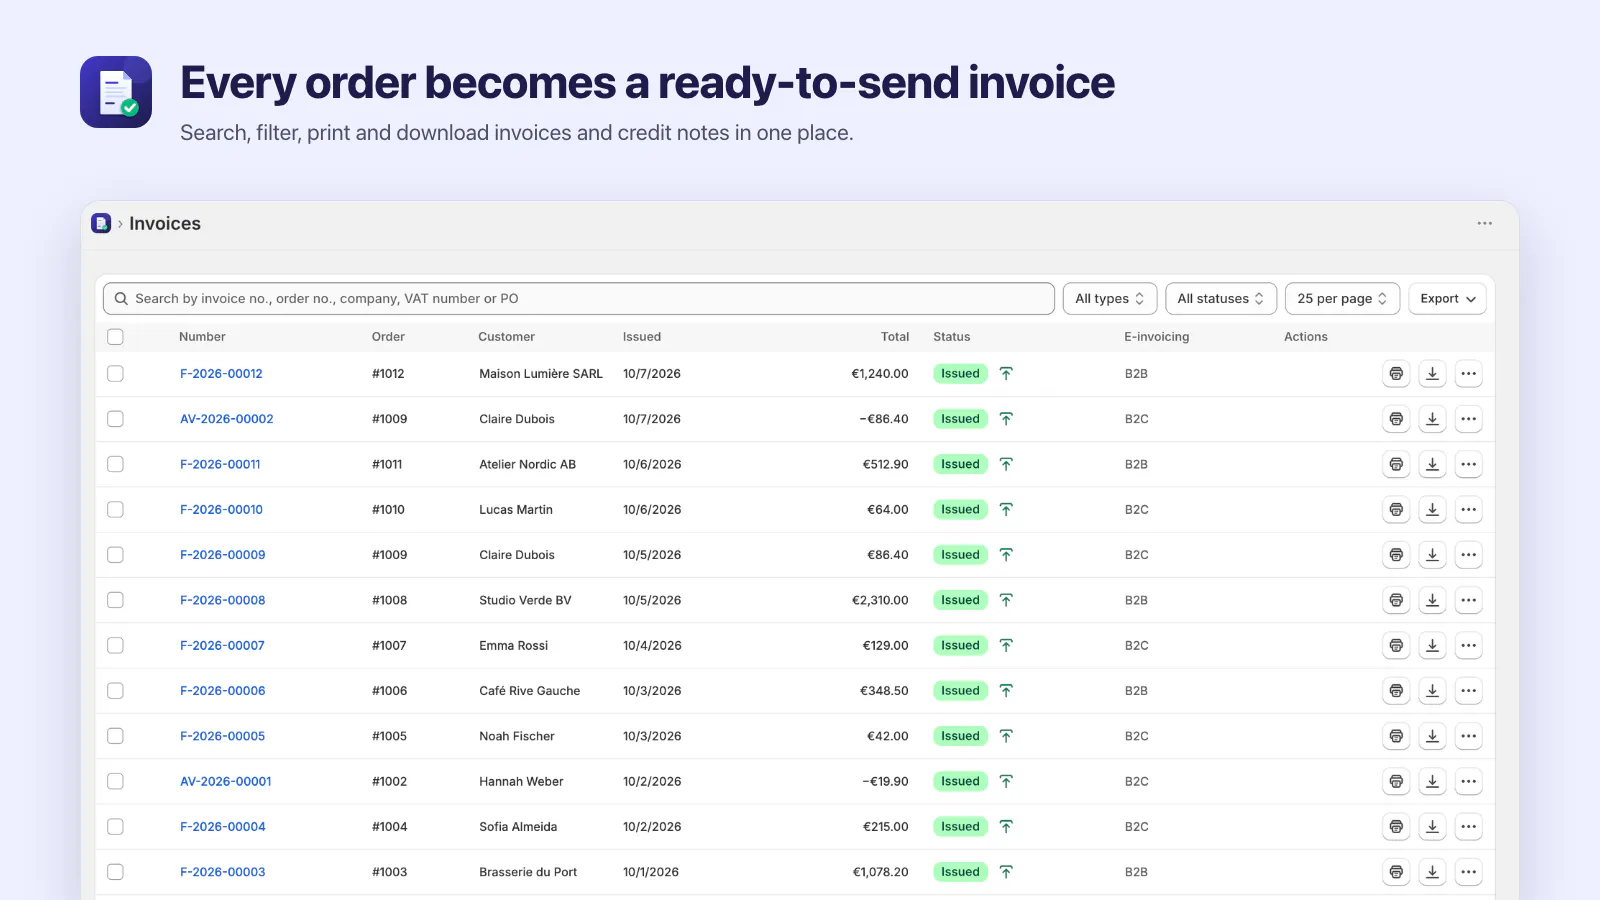Image resolution: width=1600 pixels, height=900 pixels.
Task: Click the amount €1,078.20
Action: click(x=880, y=872)
